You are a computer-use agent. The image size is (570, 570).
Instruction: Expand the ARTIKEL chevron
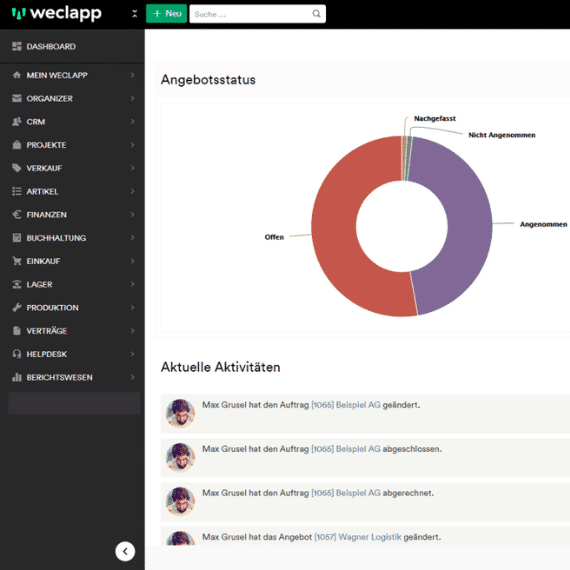tap(132, 191)
